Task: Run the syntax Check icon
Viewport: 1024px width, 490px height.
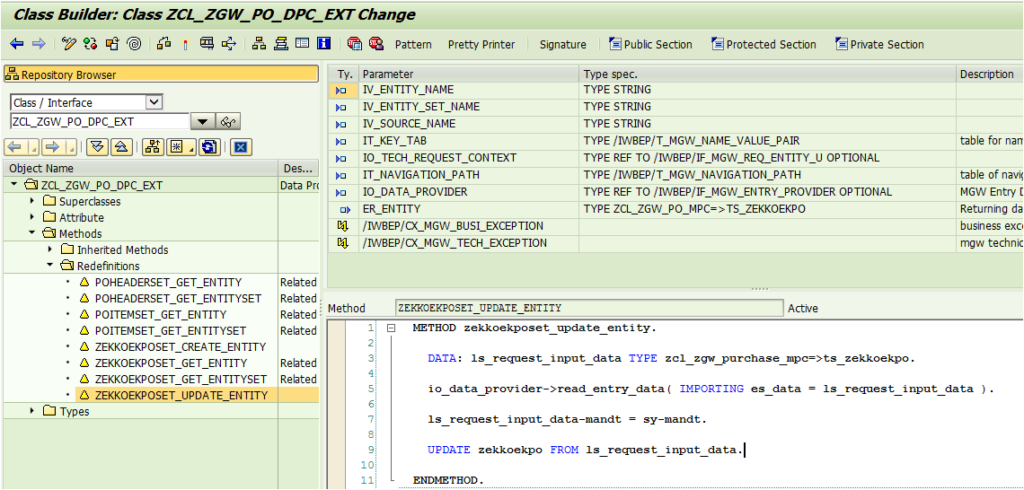Action: click(x=164, y=44)
